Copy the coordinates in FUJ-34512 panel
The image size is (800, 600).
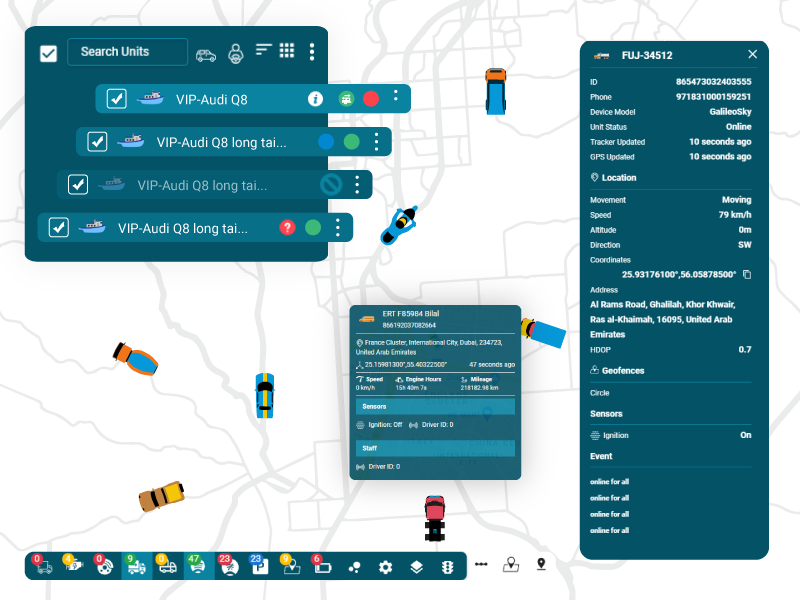pyautogui.click(x=747, y=274)
